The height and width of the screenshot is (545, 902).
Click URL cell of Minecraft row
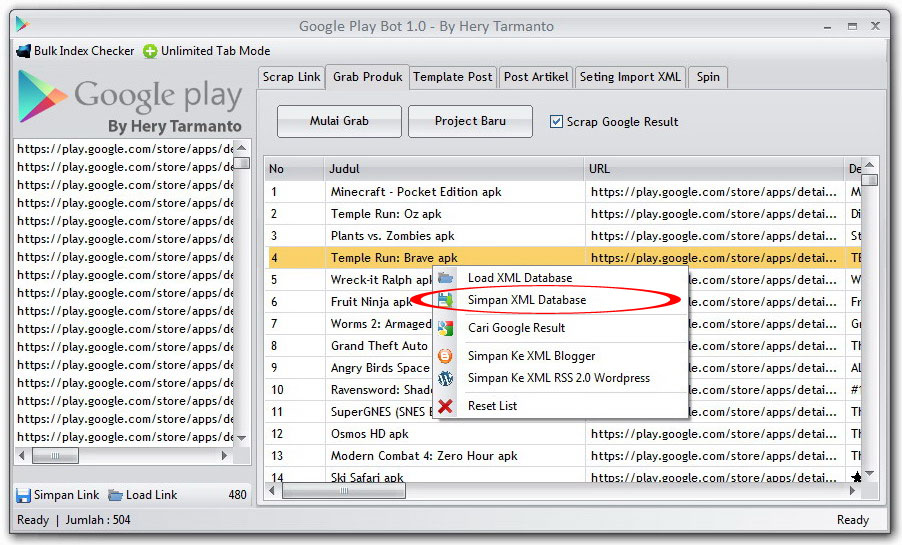tap(714, 192)
